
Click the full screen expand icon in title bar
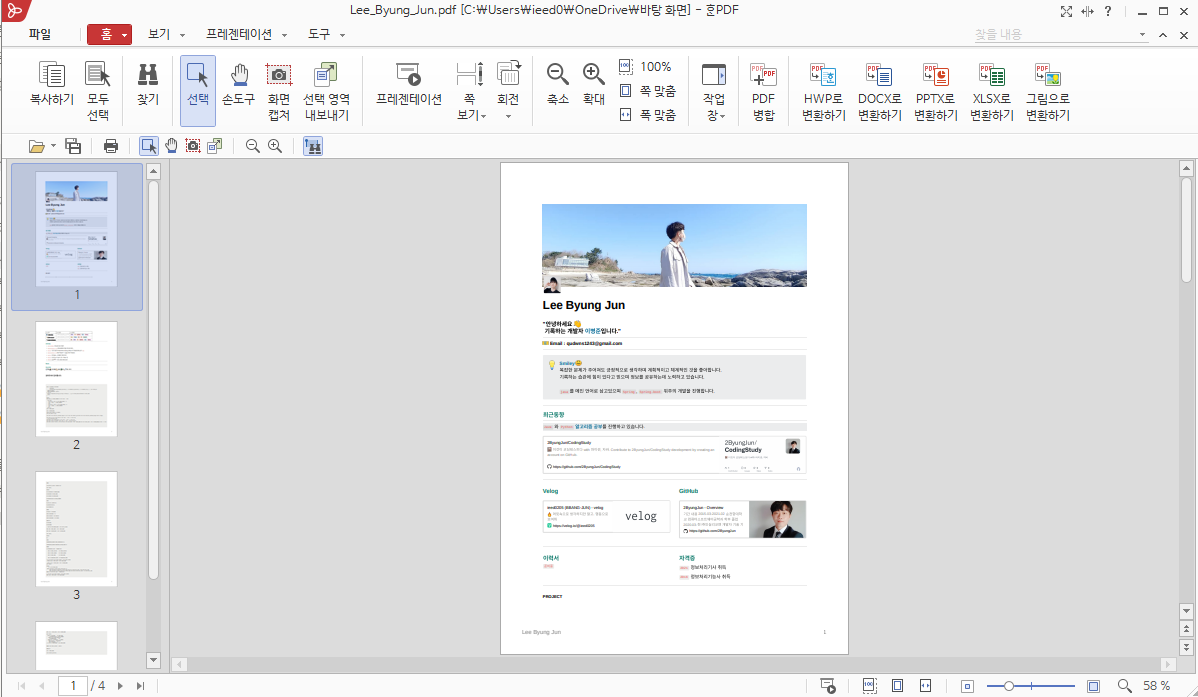coord(1067,11)
